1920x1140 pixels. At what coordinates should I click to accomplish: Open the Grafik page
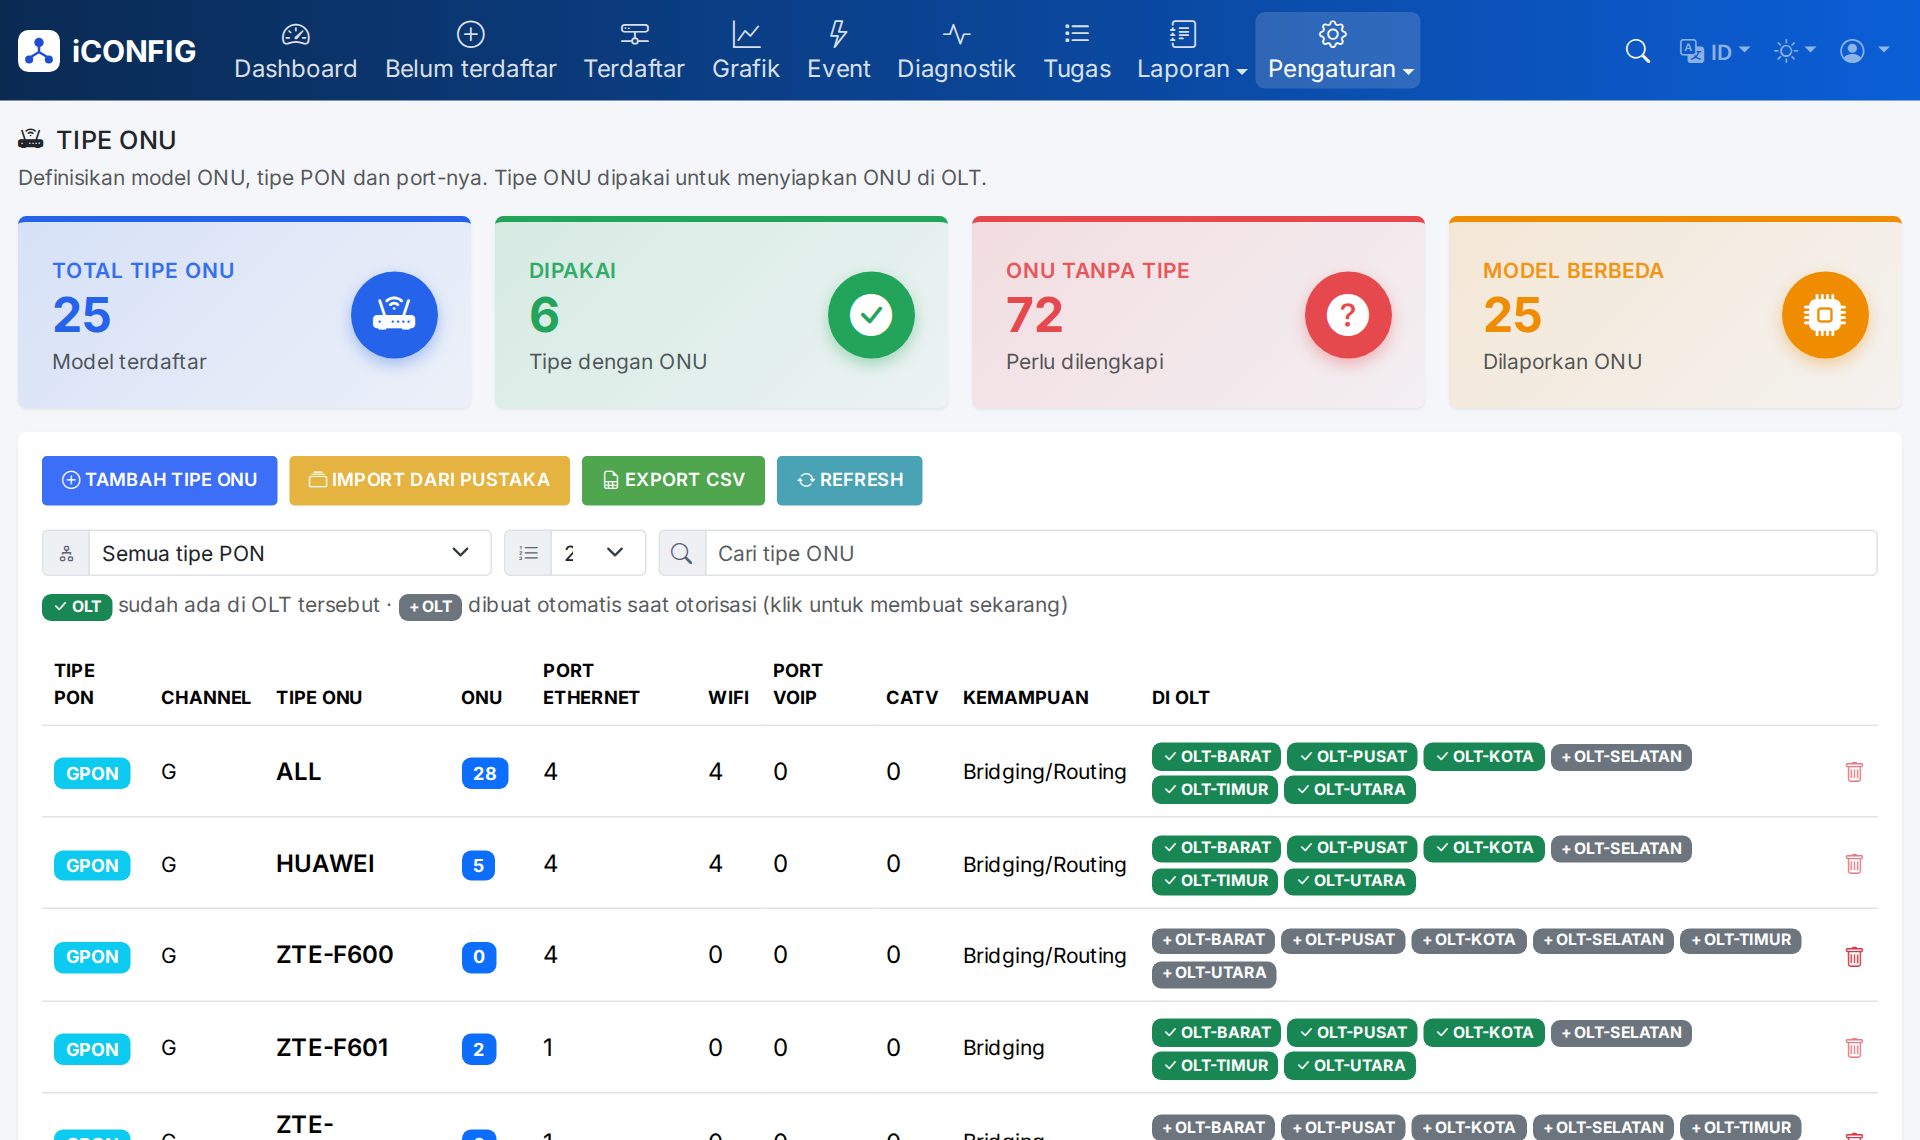[x=745, y=51]
